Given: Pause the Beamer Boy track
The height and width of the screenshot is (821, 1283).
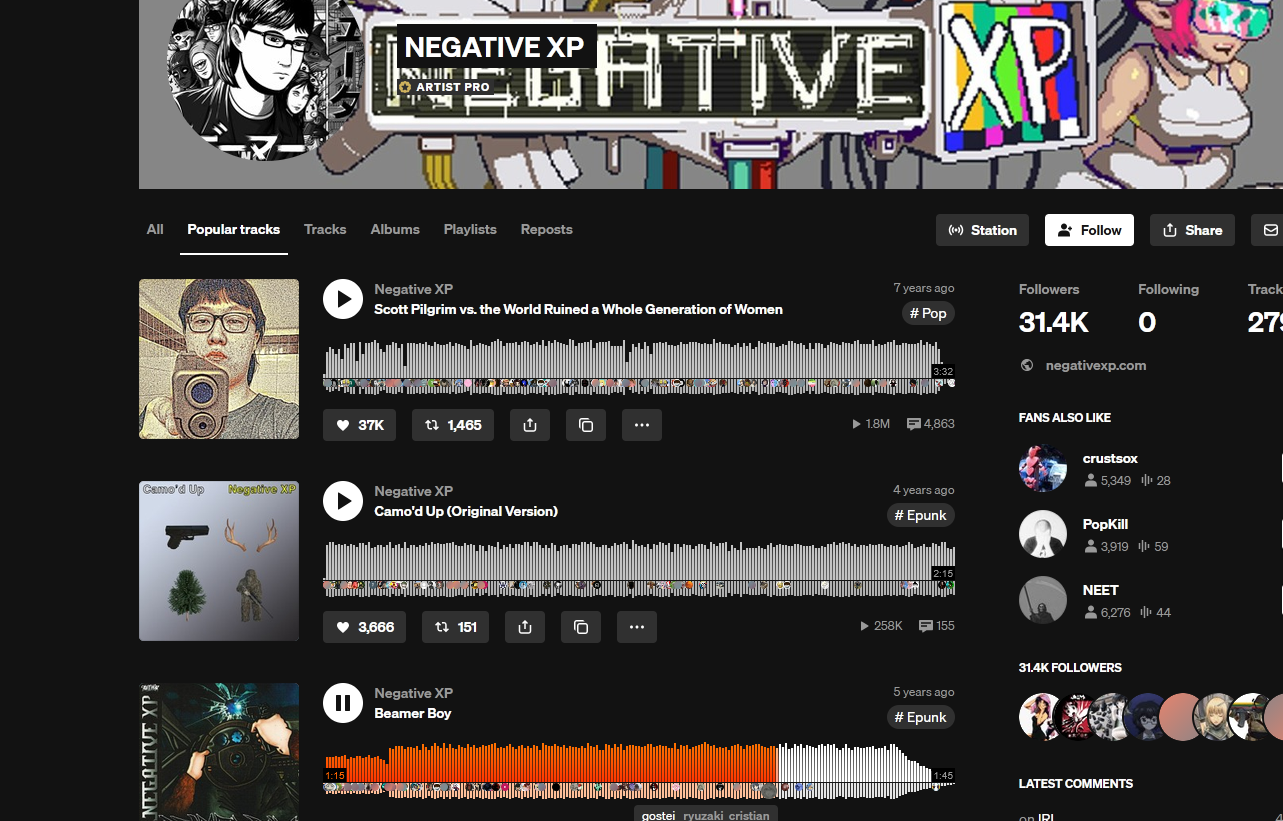Looking at the screenshot, I should tap(343, 703).
